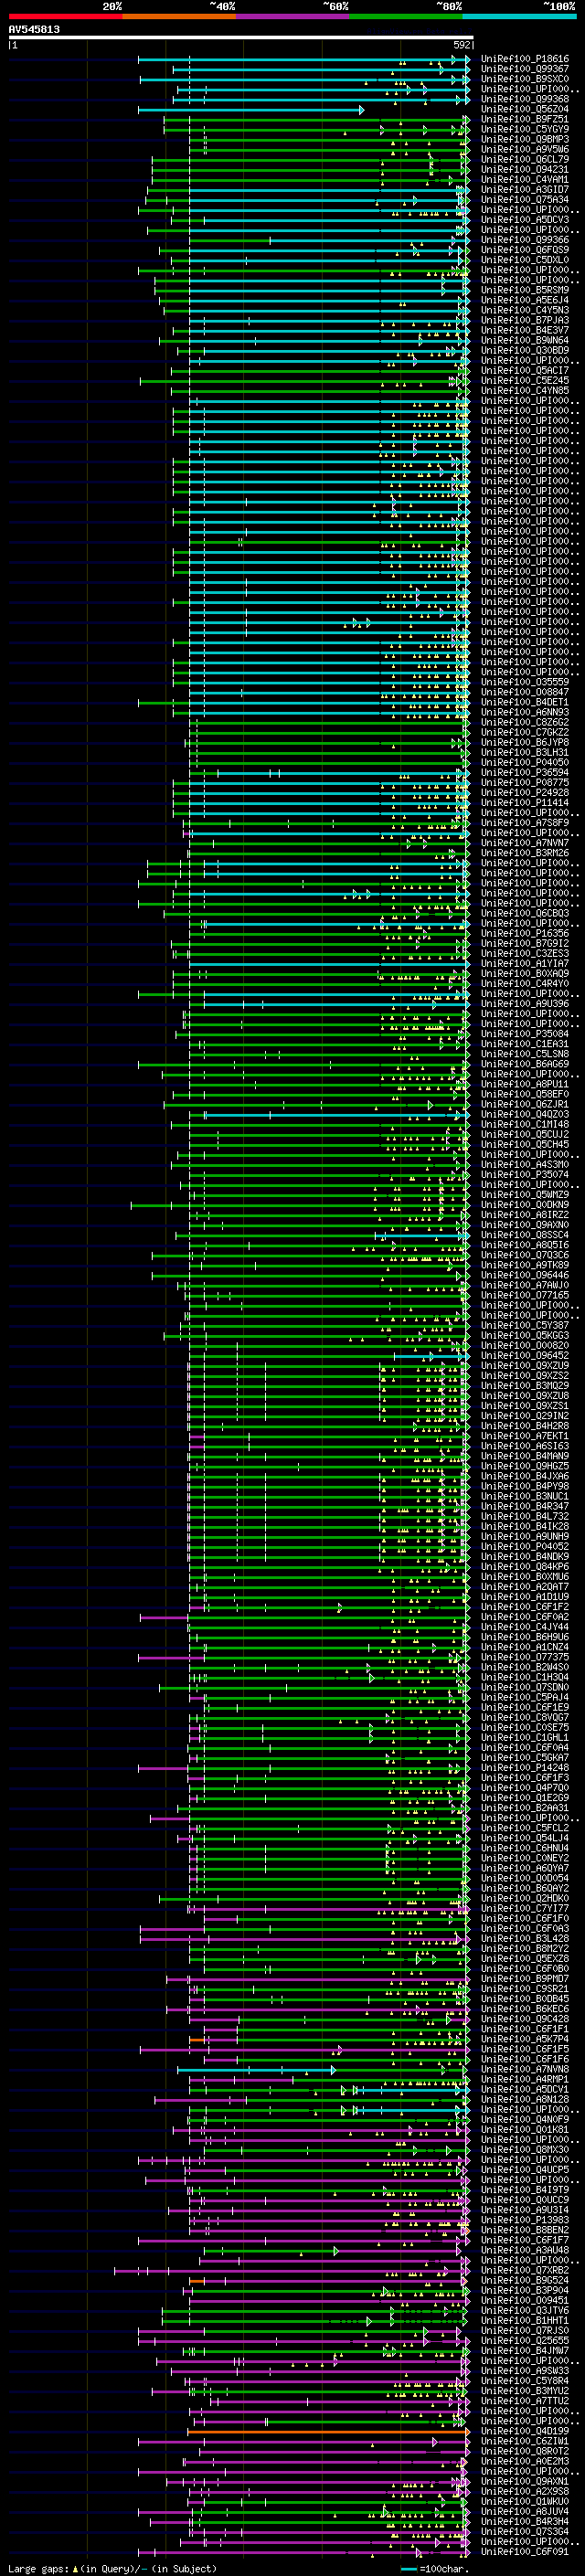Open hit UniRef100_B9SXC0

tap(524, 79)
